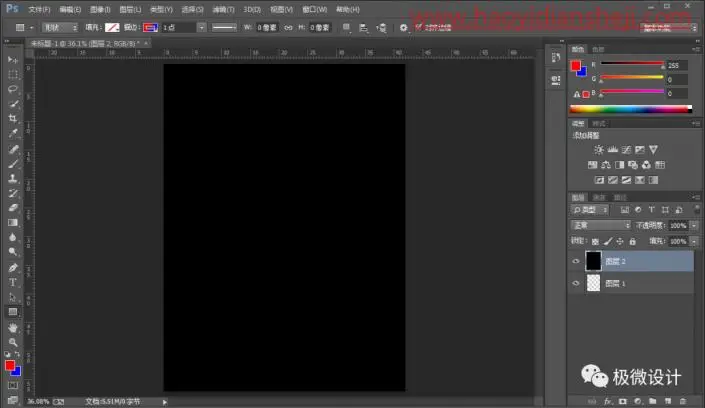The width and height of the screenshot is (705, 408).
Task: Add a Curves adjustment
Action: click(x=626, y=150)
